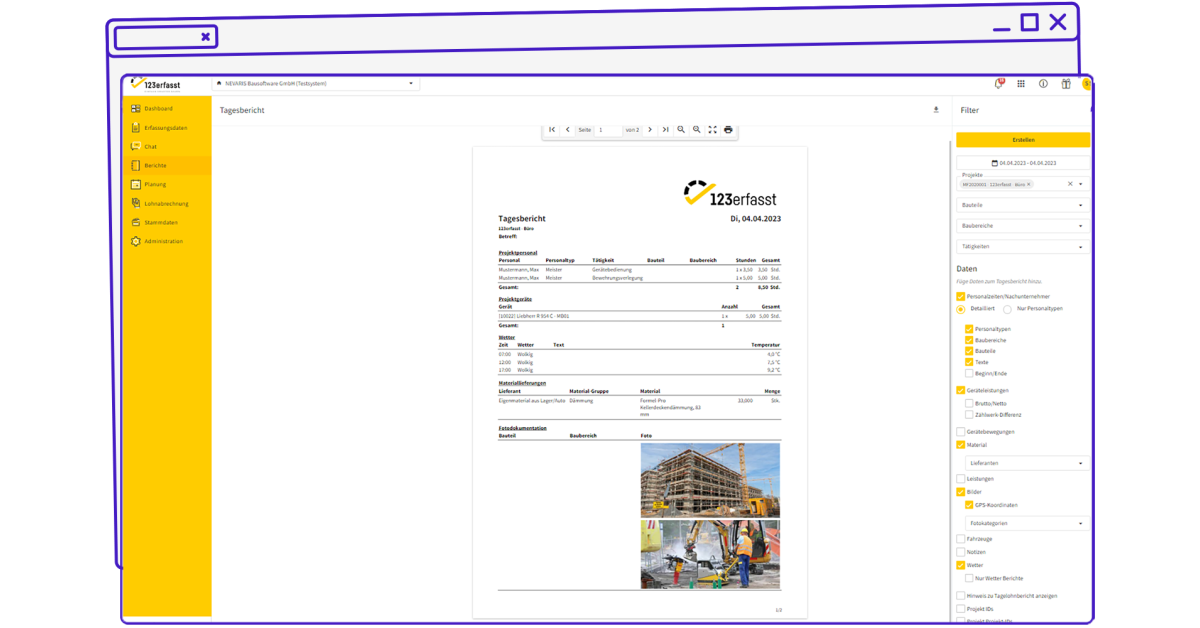Image resolution: width=1200 pixels, height=628 pixels.
Task: Uncheck Personalzeiten/Nachunternehmer checkbox
Action: click(x=961, y=297)
